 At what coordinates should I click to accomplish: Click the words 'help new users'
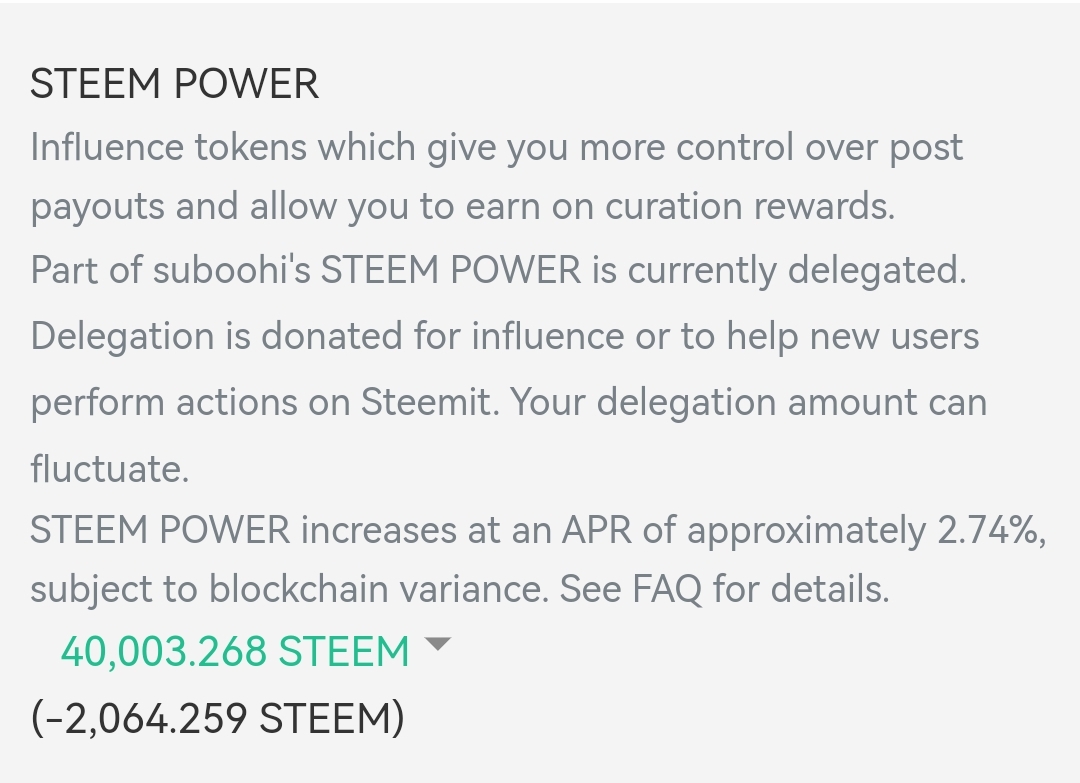pyautogui.click(x=853, y=337)
